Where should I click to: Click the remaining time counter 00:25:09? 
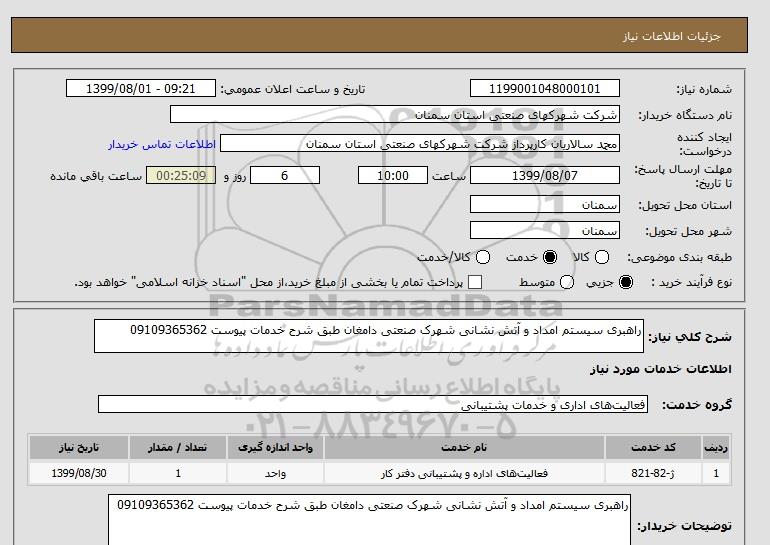[181, 175]
